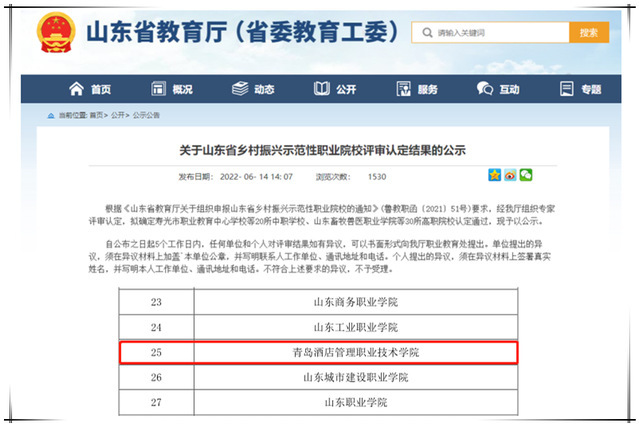
Task: Click the 服务 navigation icon
Action: tap(403, 89)
